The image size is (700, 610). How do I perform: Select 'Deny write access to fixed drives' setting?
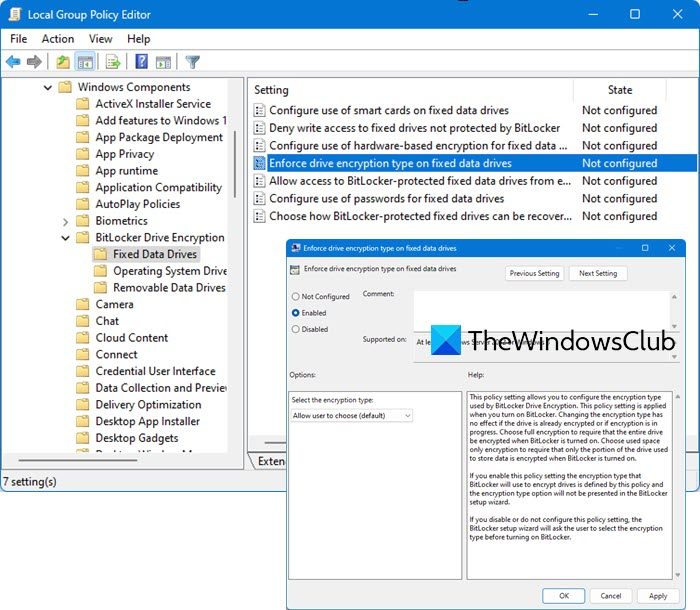(x=414, y=128)
